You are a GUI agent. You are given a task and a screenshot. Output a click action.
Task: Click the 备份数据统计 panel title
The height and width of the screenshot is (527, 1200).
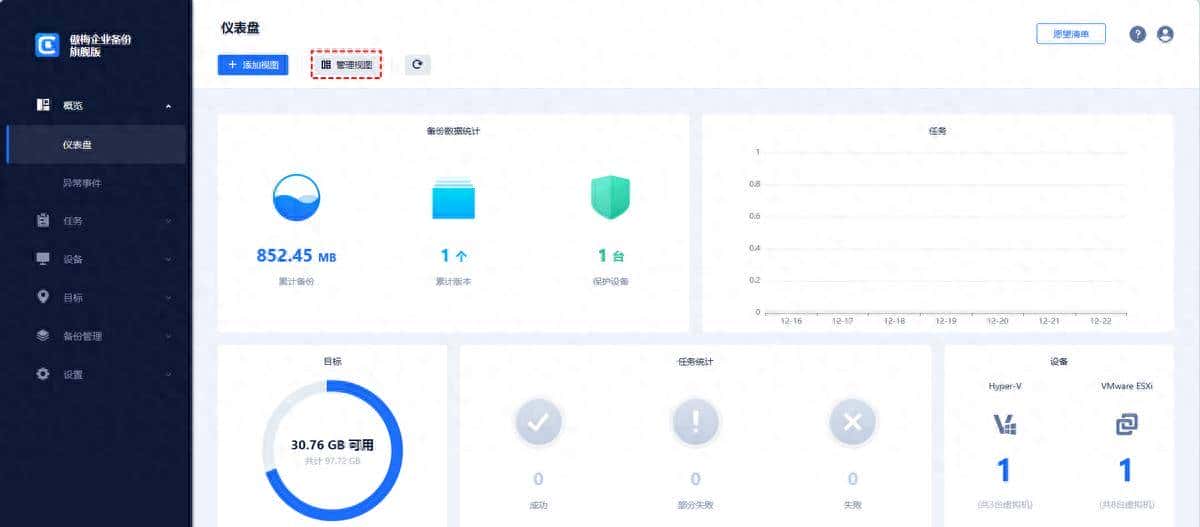(x=453, y=131)
